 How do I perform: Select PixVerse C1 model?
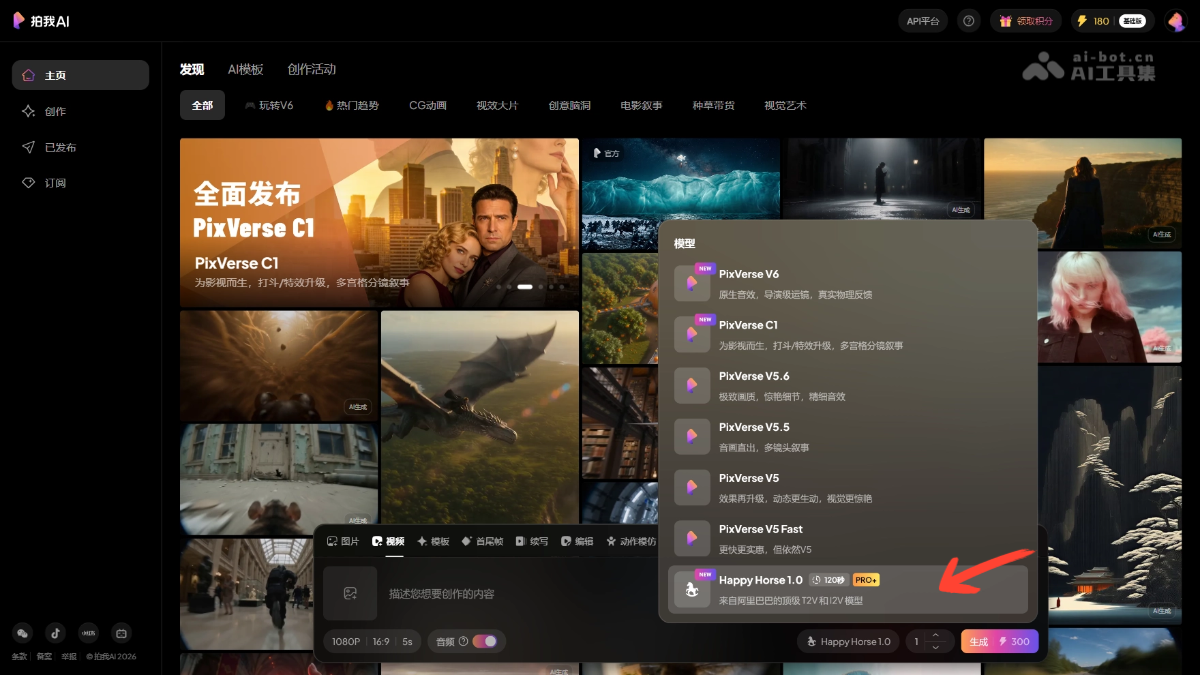tap(848, 335)
